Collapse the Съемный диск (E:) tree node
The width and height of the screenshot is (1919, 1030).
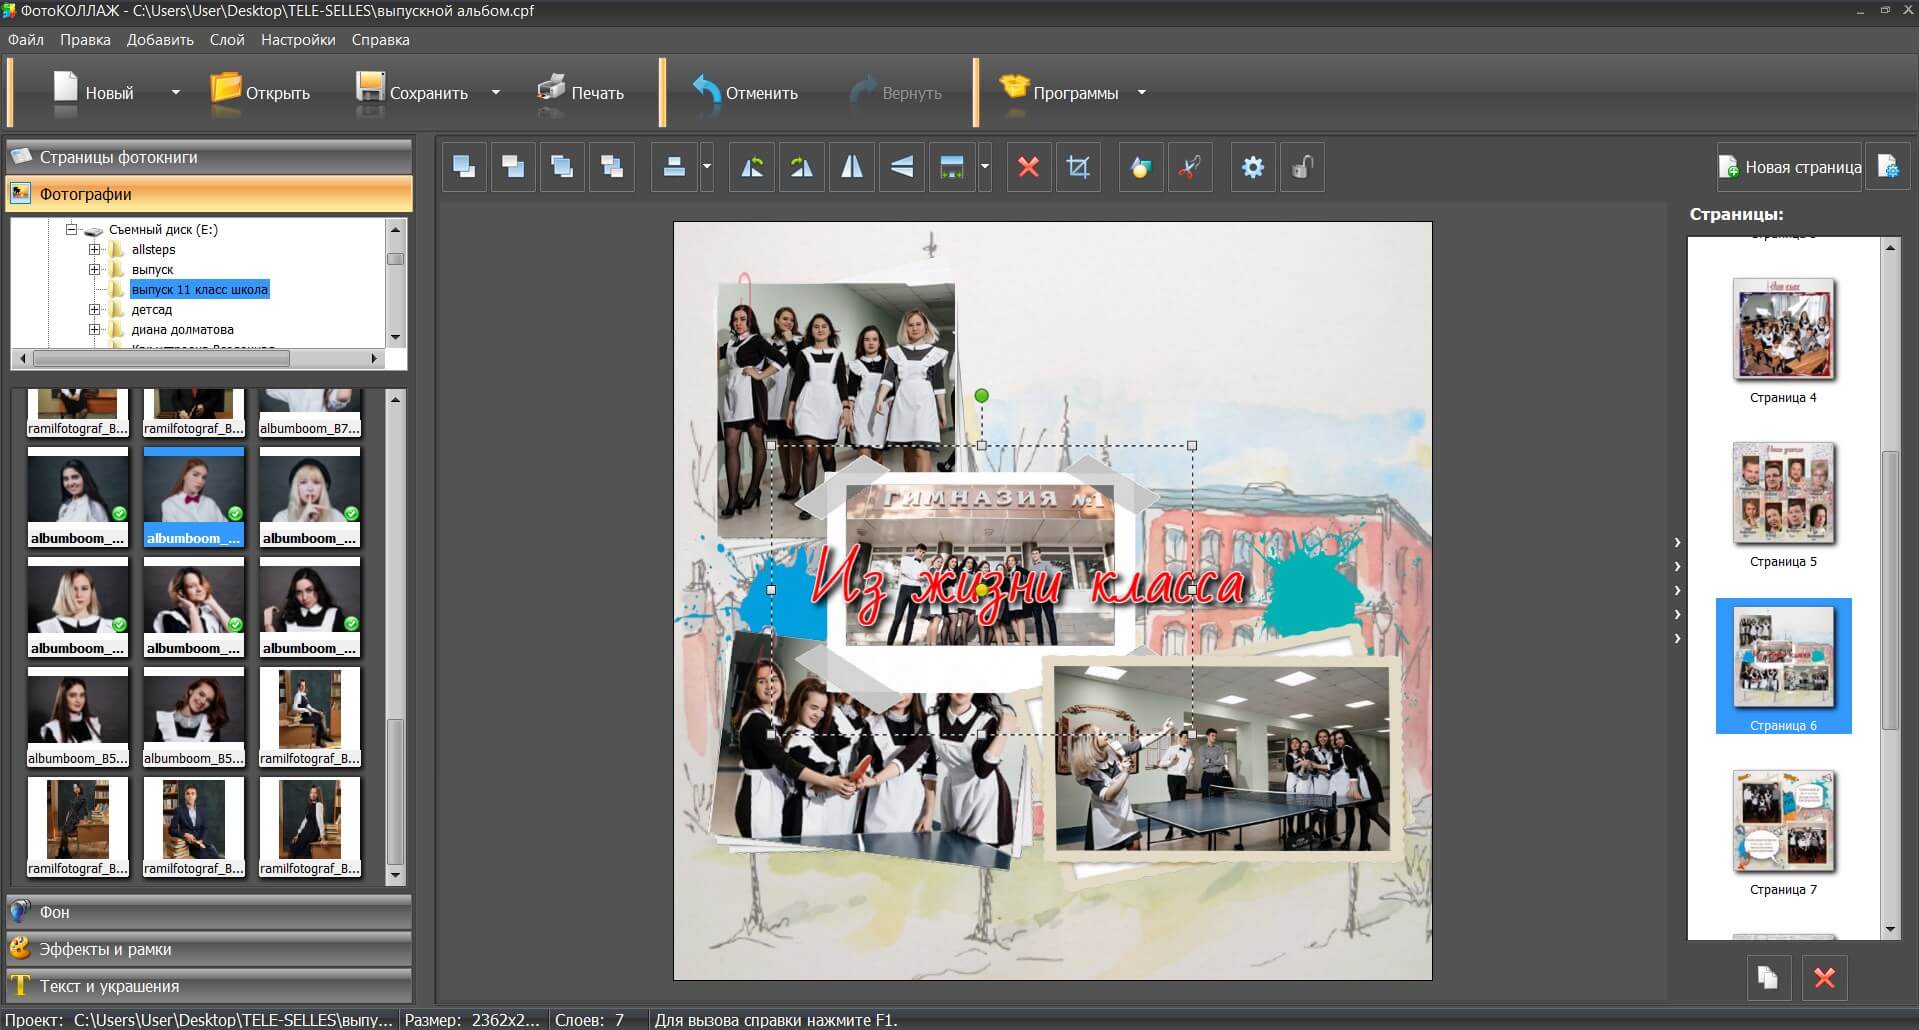pyautogui.click(x=72, y=229)
